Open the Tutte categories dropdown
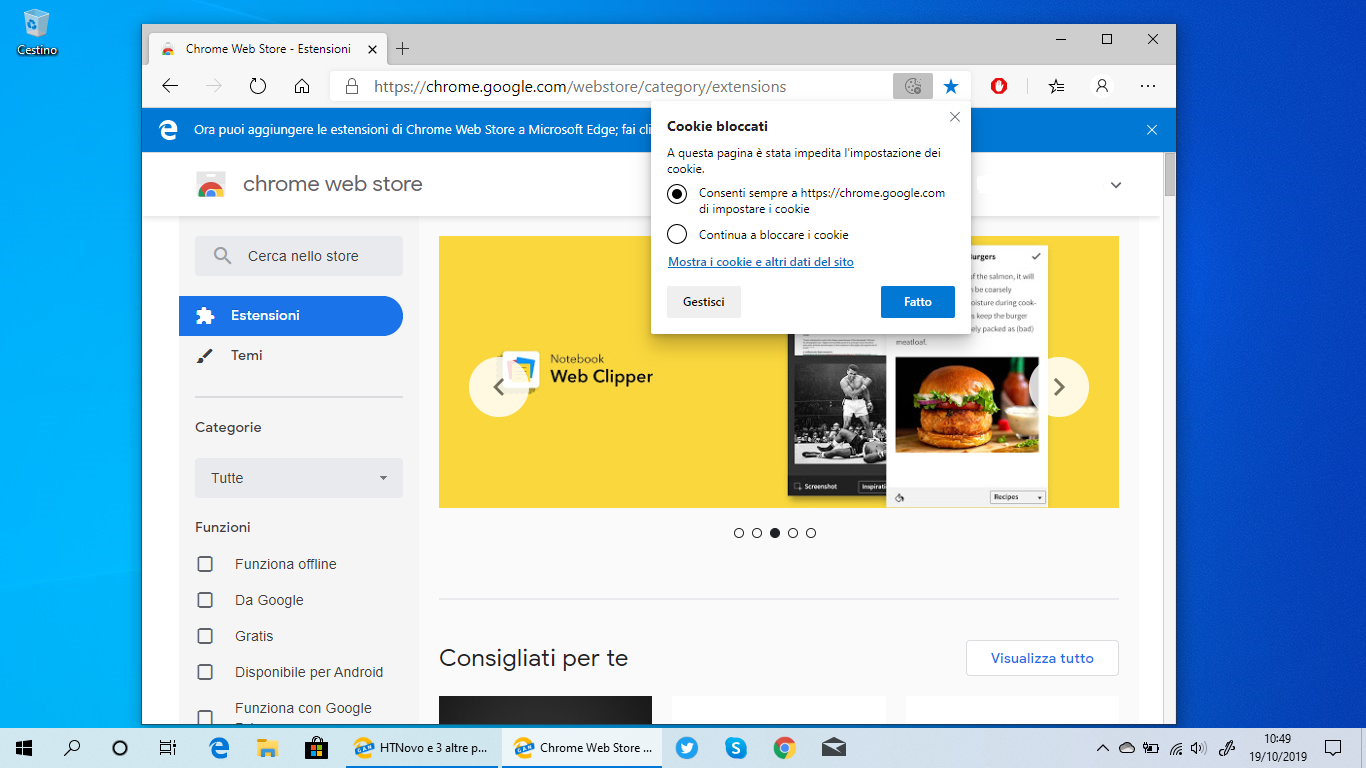This screenshot has width=1366, height=768. coord(299,478)
